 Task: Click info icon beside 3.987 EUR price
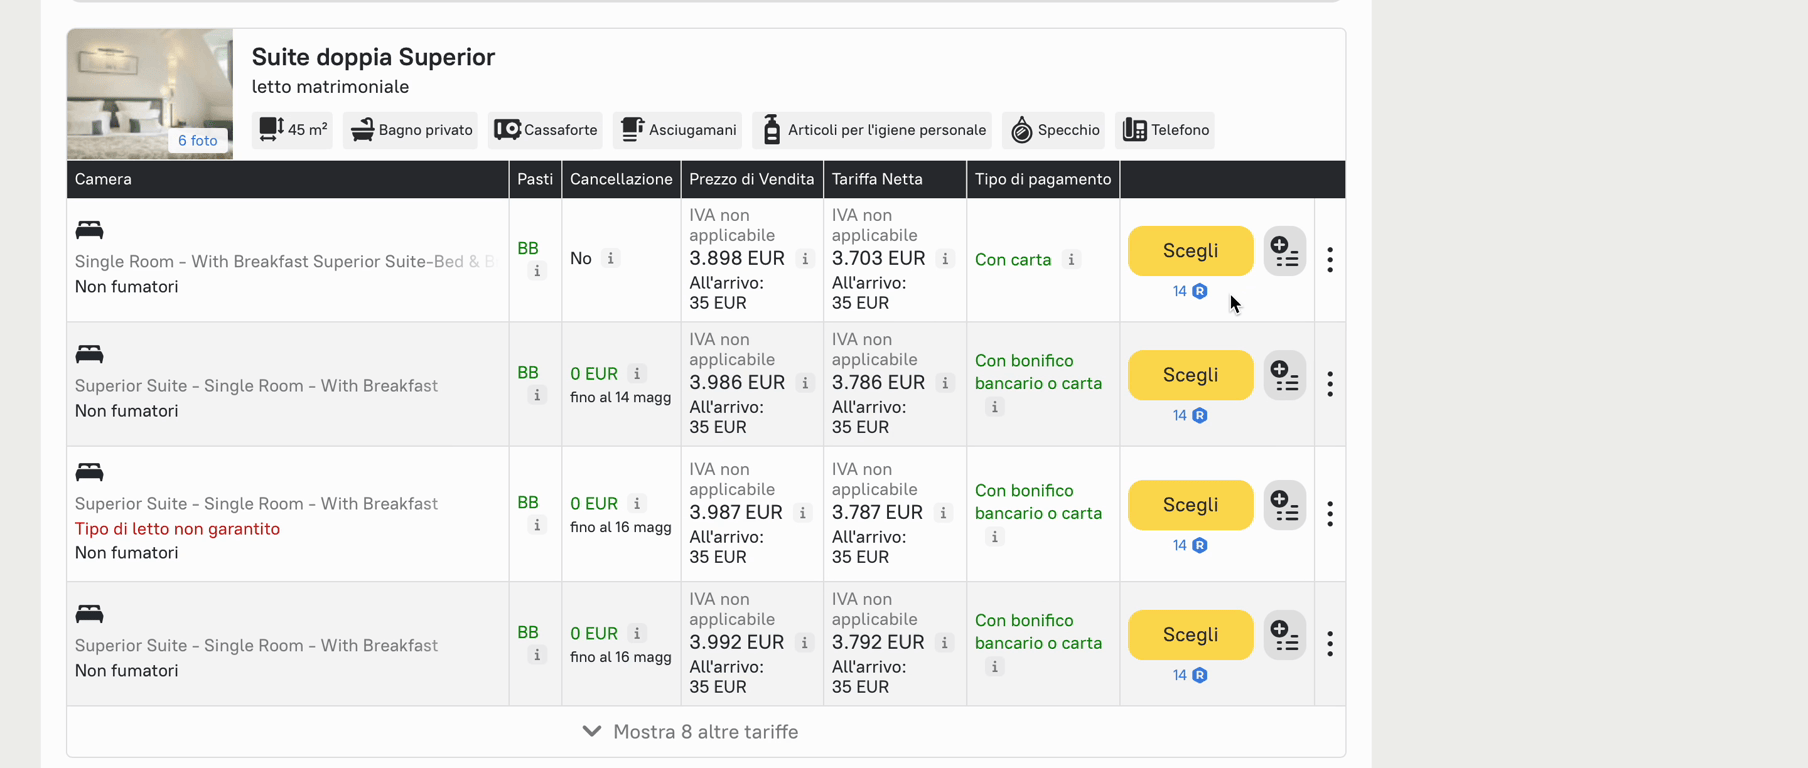coord(803,512)
